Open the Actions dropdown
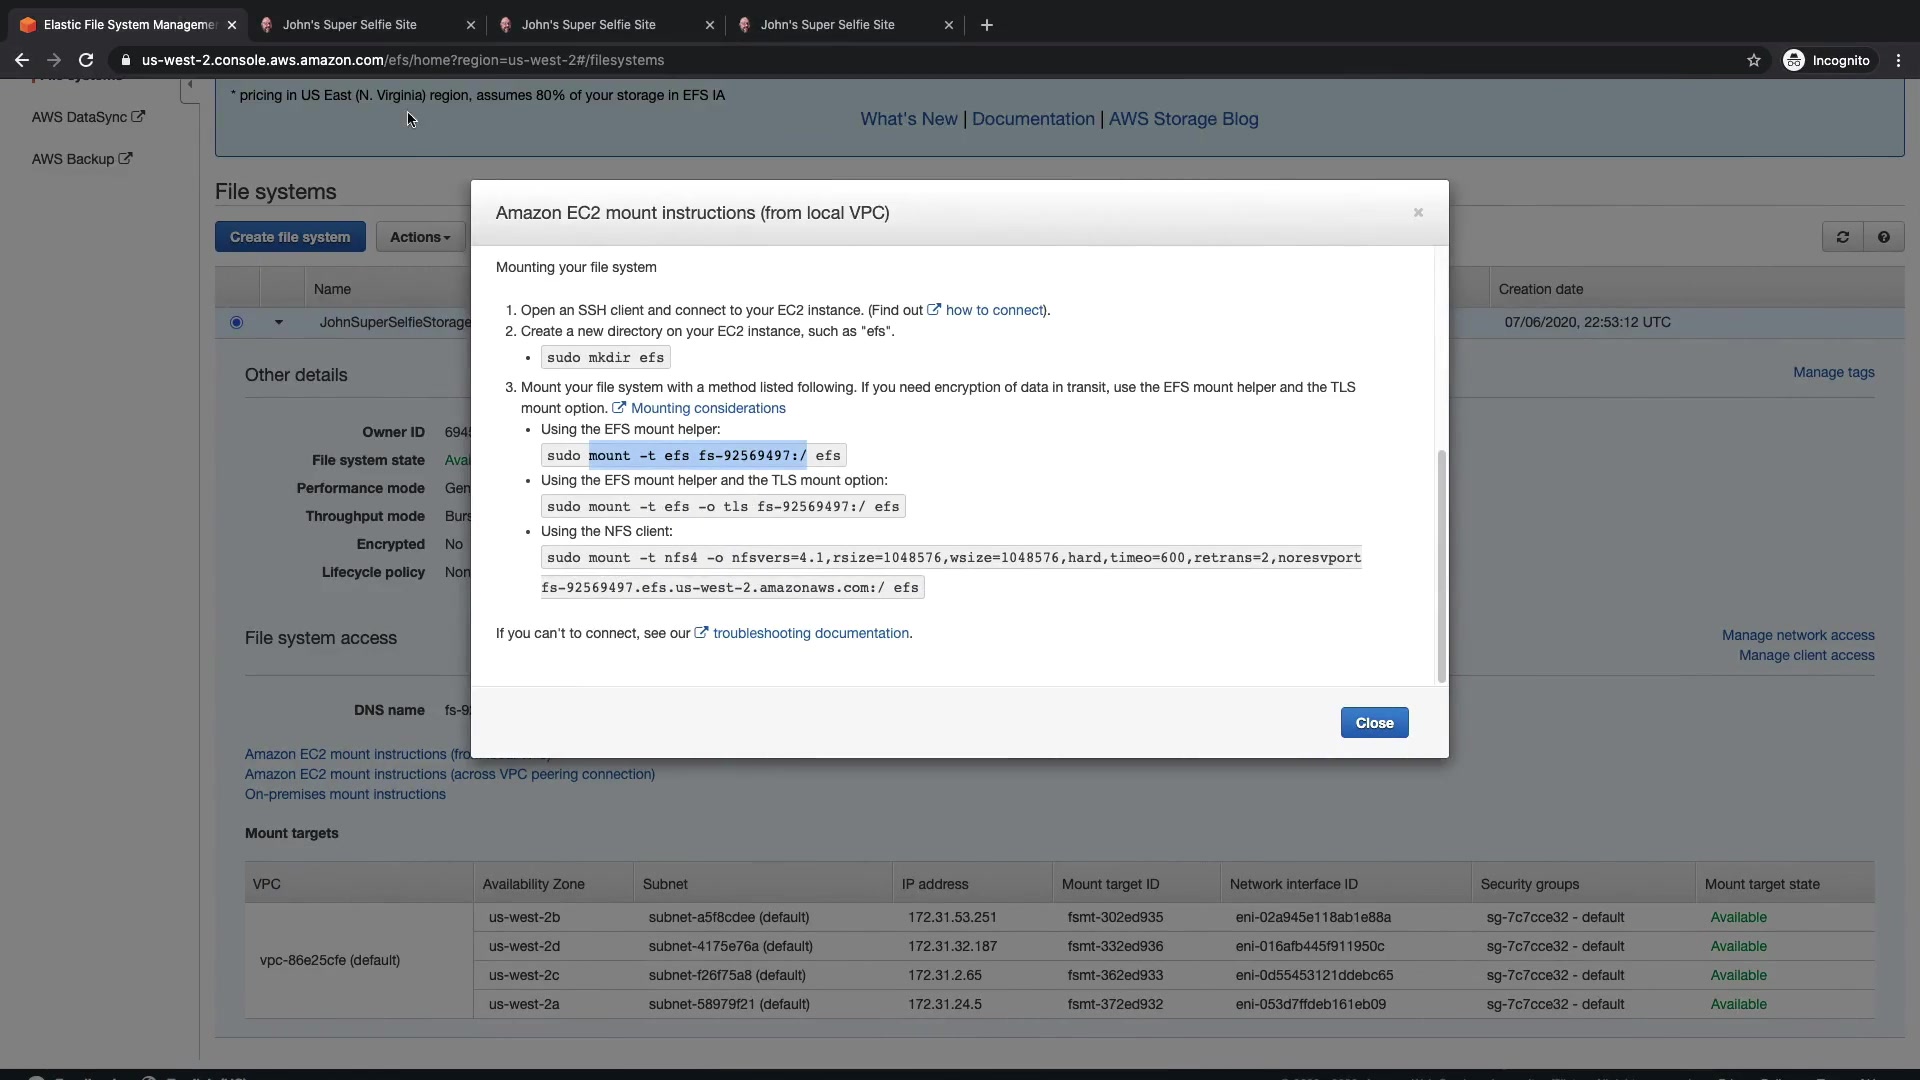 (419, 237)
